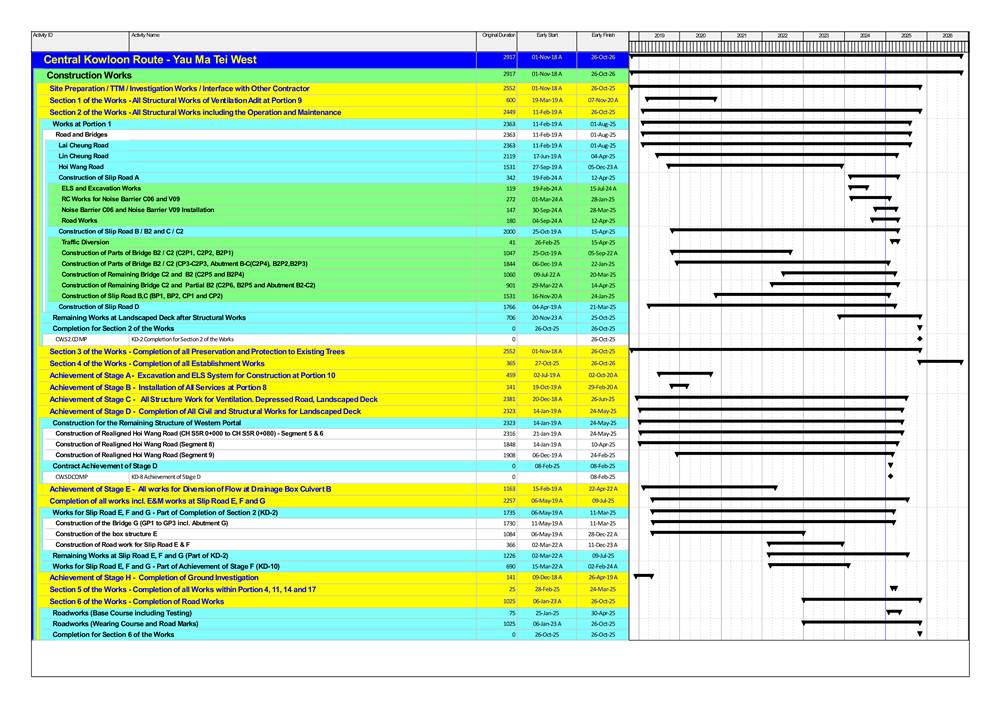Select Section 6 Completion of Road Works row
Image resolution: width=1002 pixels, height=709 pixels.
coord(137,602)
